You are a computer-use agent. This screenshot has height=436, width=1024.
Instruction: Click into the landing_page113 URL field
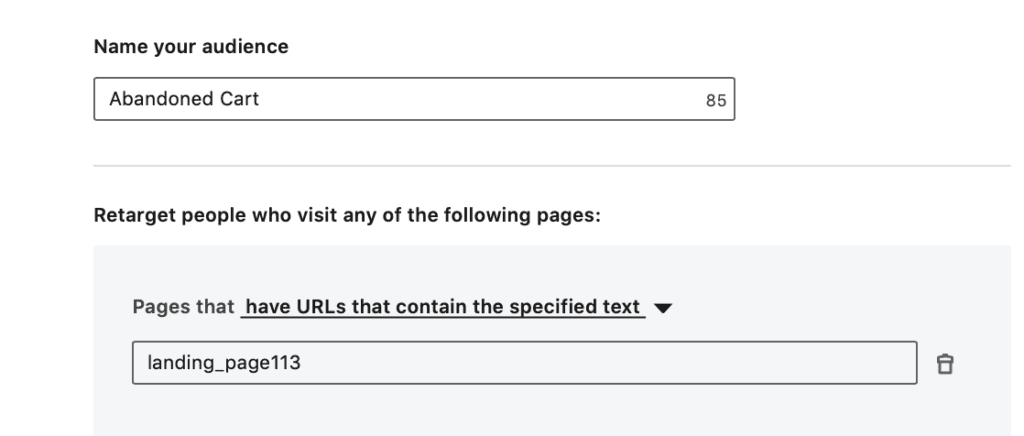524,363
